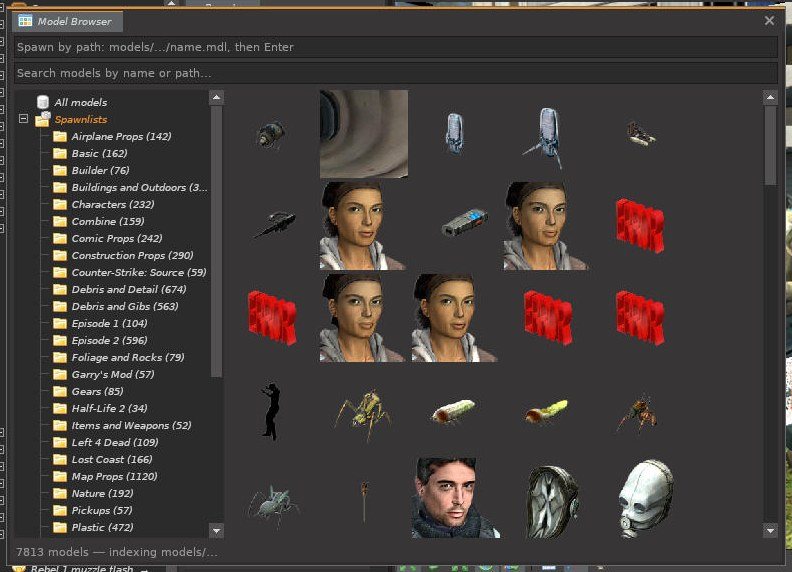Screen dimensions: 792x572
Task: Select the white gas mask head model
Action: (646, 498)
